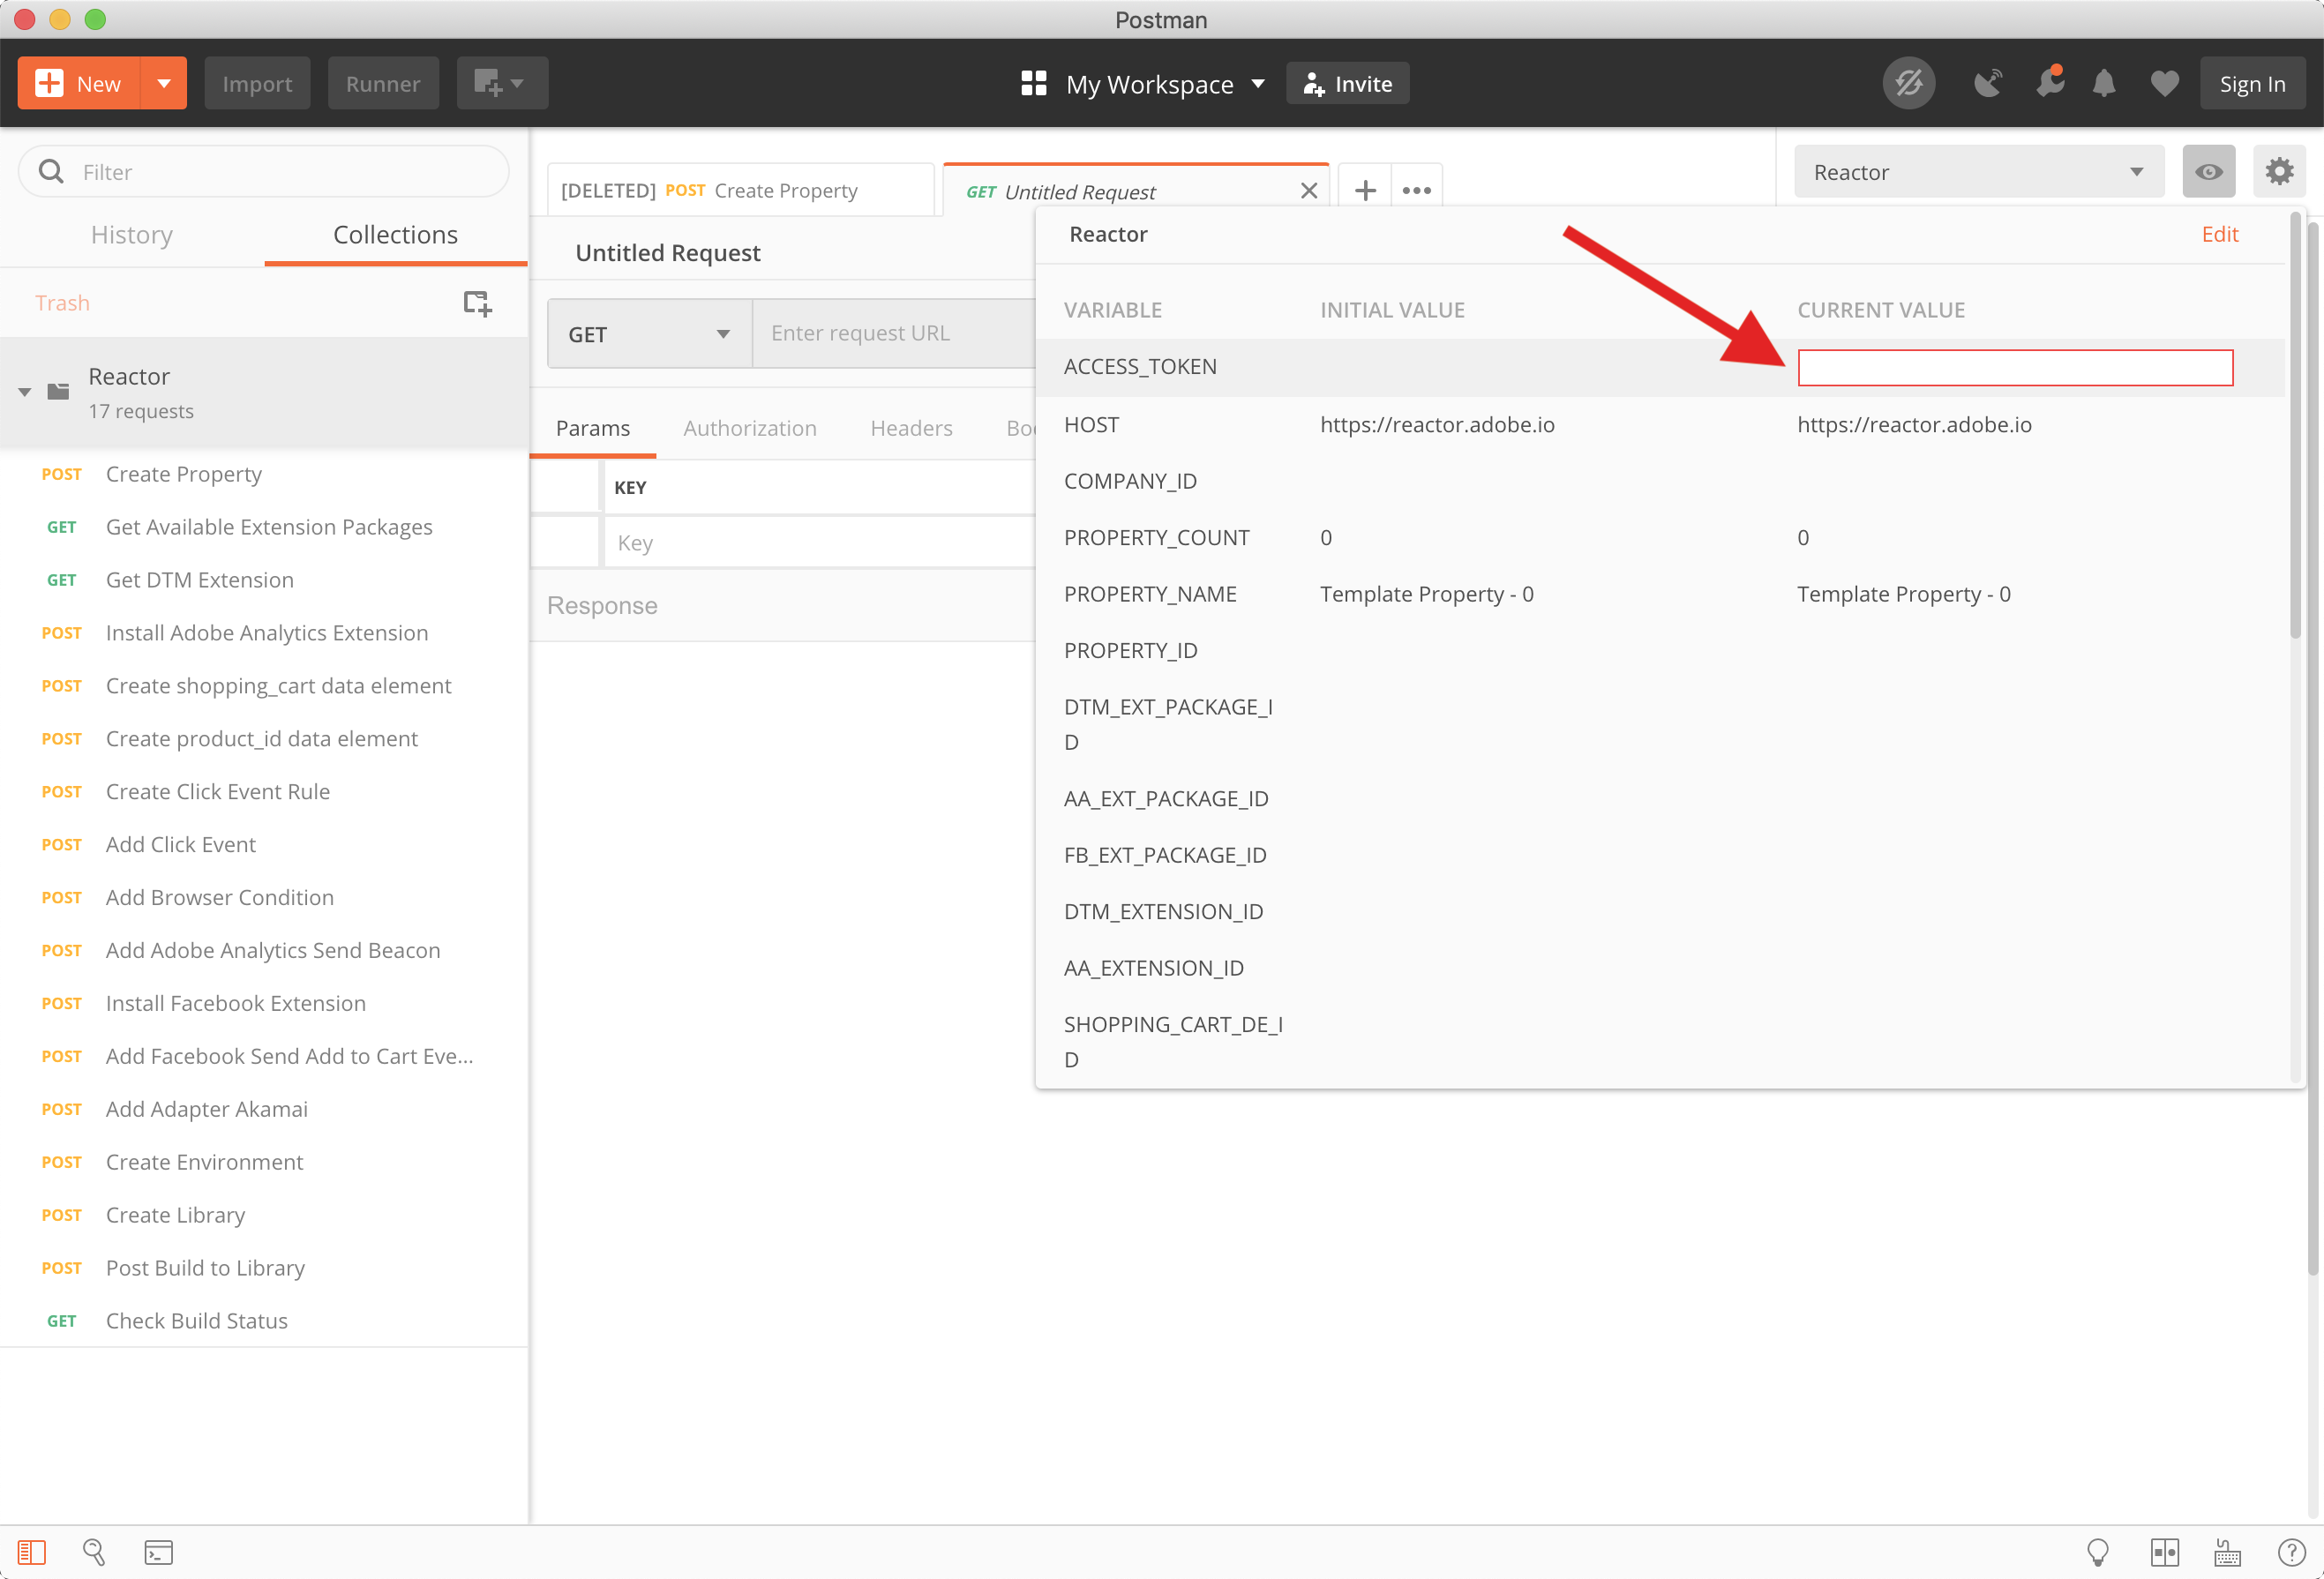Click the New Collection icon in sidebar
The width and height of the screenshot is (2324, 1579).
(x=479, y=303)
